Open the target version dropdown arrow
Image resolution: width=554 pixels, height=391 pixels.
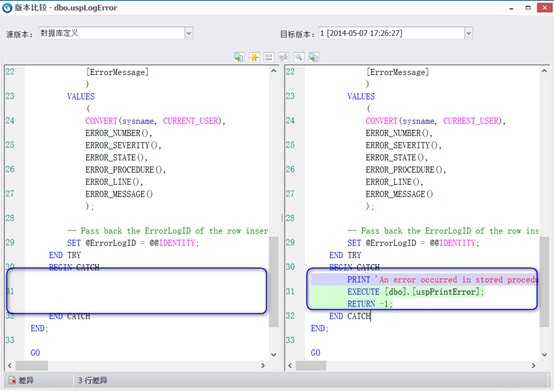click(x=468, y=34)
